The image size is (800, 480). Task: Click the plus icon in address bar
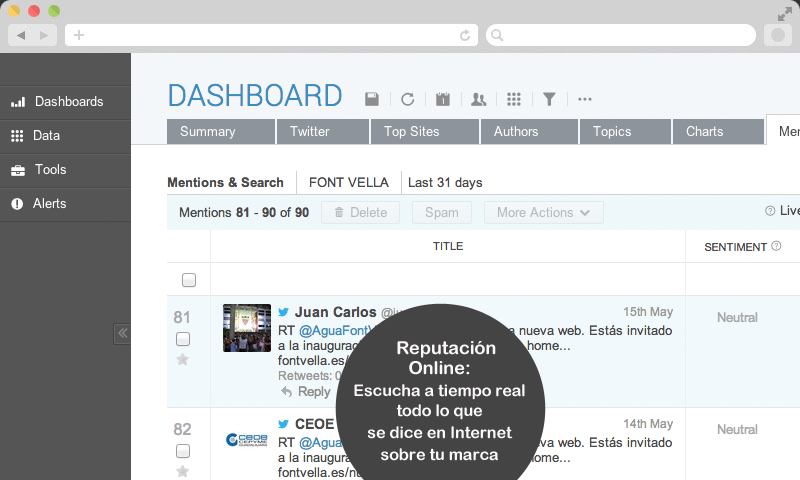pos(79,35)
